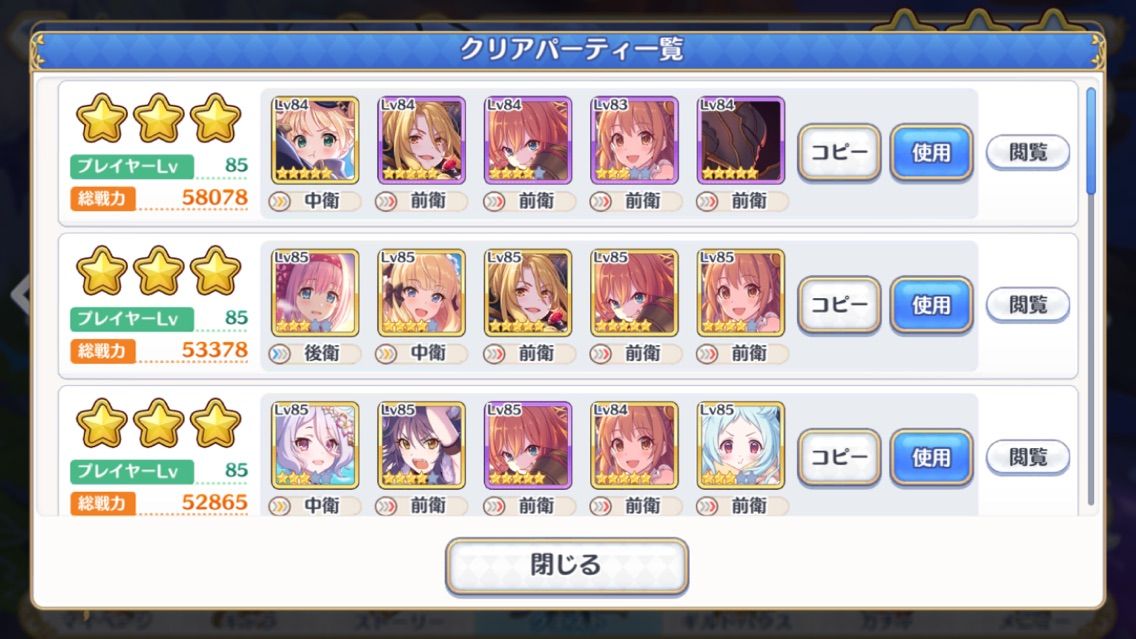The height and width of the screenshot is (639, 1136).
Task: Copy the 58078 power party
Action: pyautogui.click(x=839, y=152)
